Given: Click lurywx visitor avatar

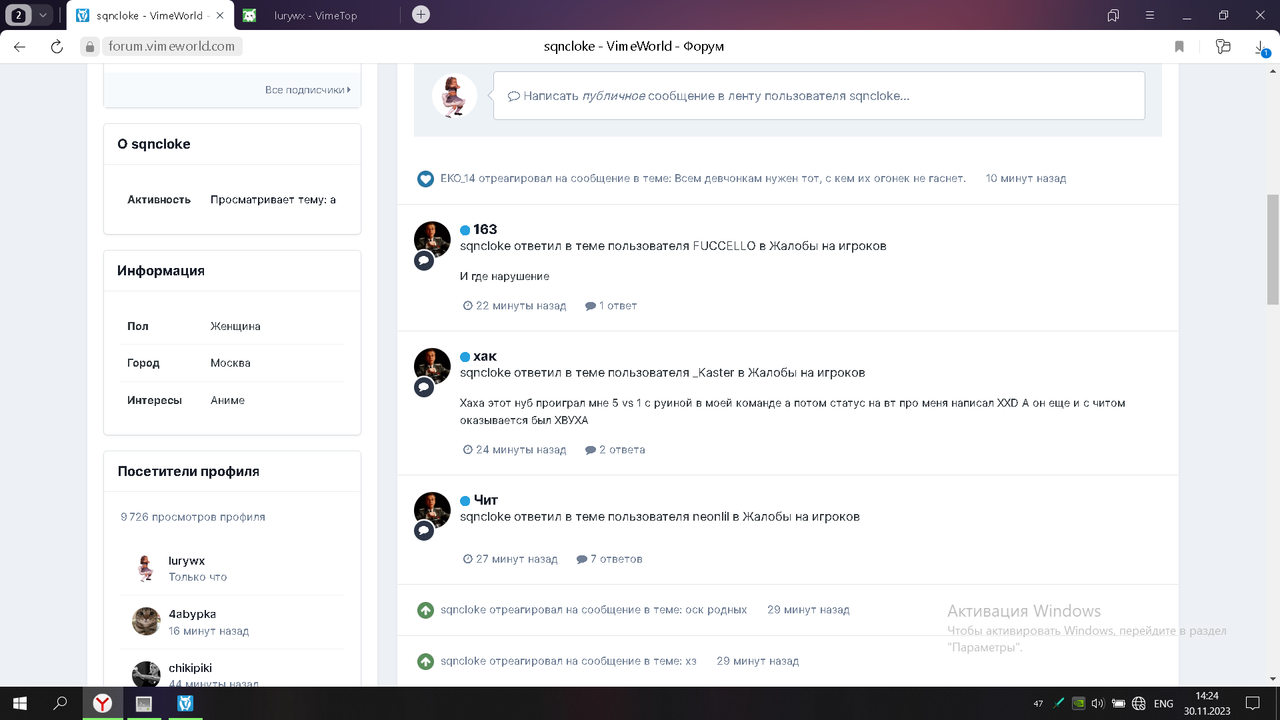Looking at the screenshot, I should point(146,568).
